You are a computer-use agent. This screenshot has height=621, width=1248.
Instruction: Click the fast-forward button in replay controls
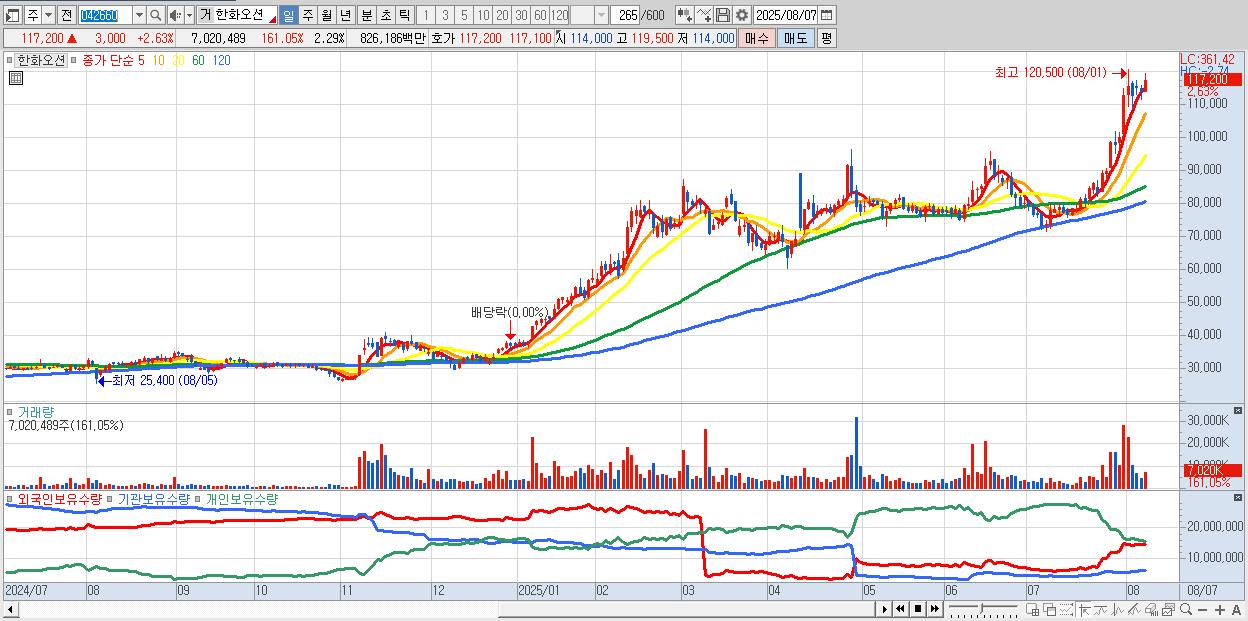[x=934, y=609]
